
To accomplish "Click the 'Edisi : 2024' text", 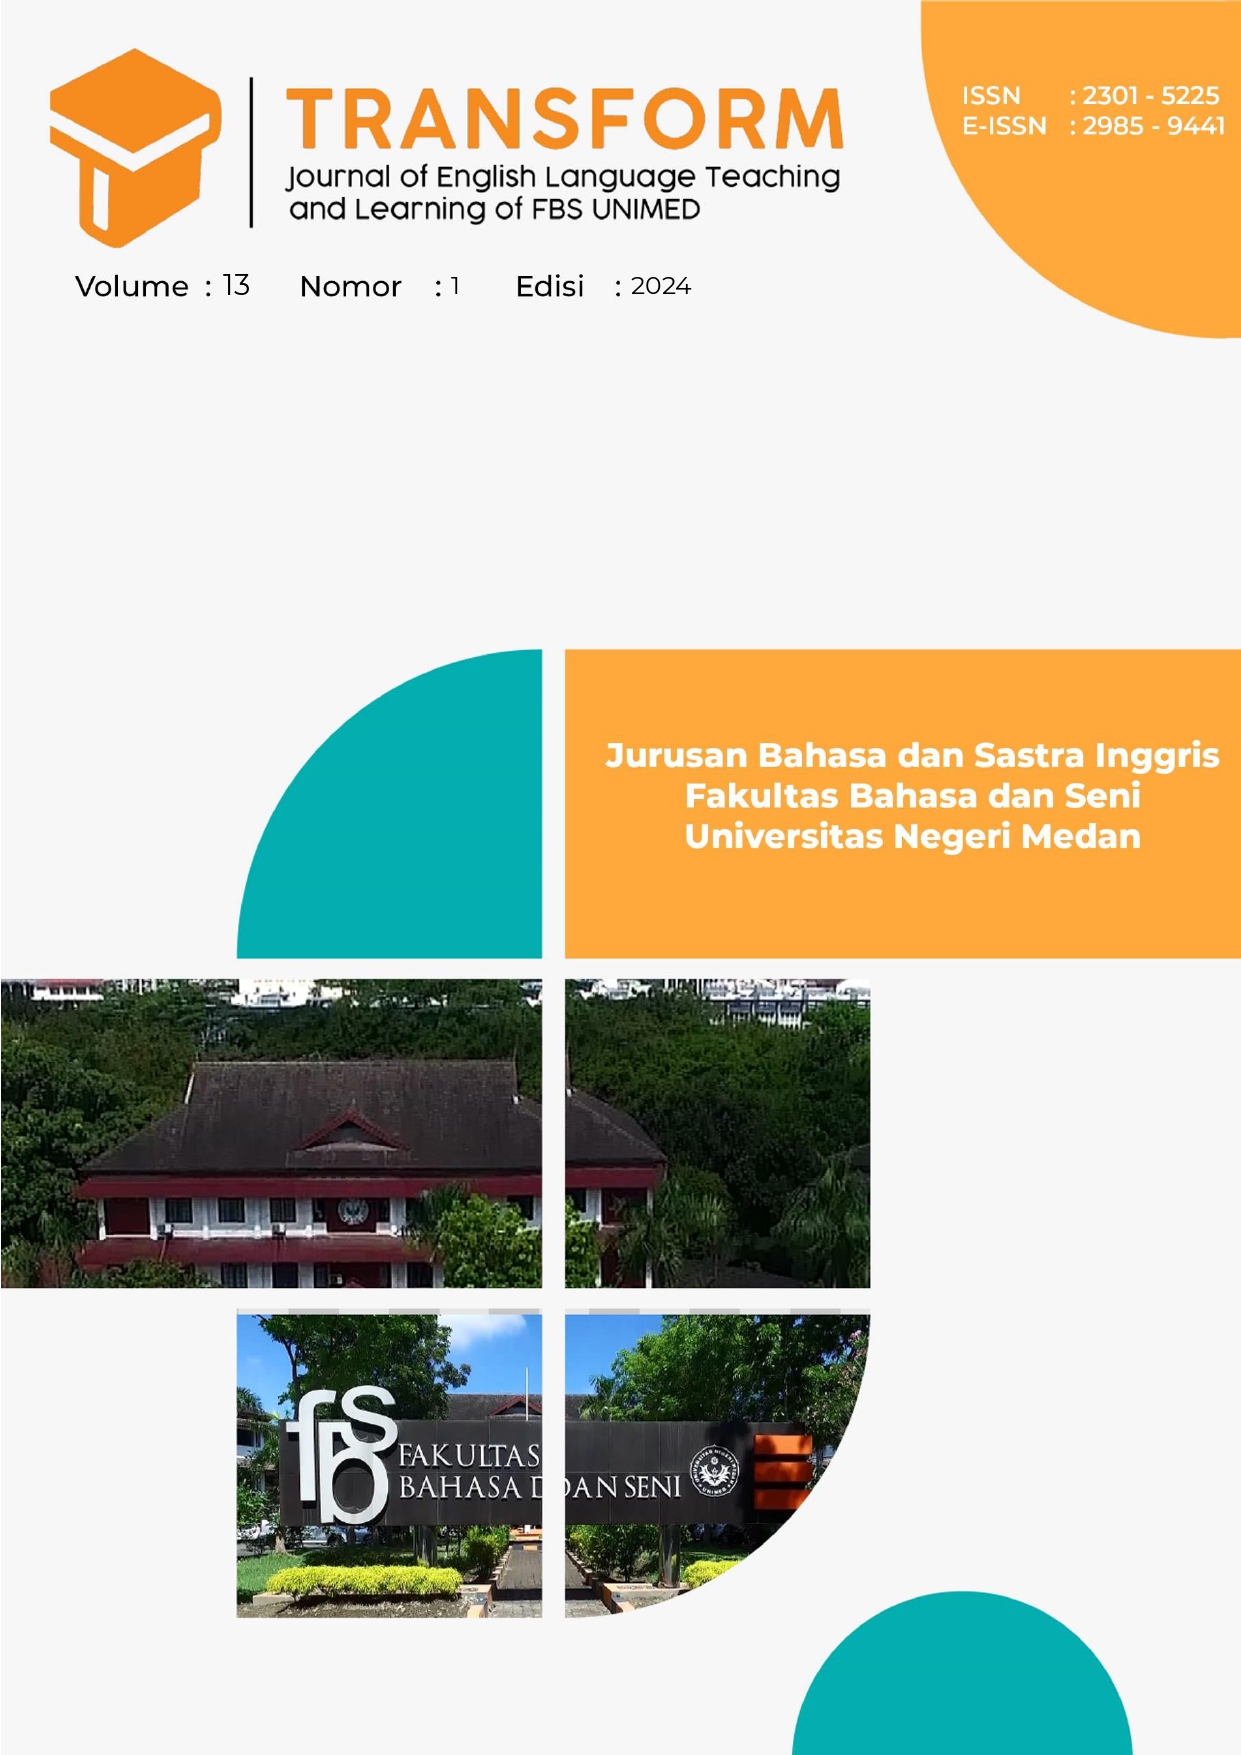I will (x=603, y=287).
